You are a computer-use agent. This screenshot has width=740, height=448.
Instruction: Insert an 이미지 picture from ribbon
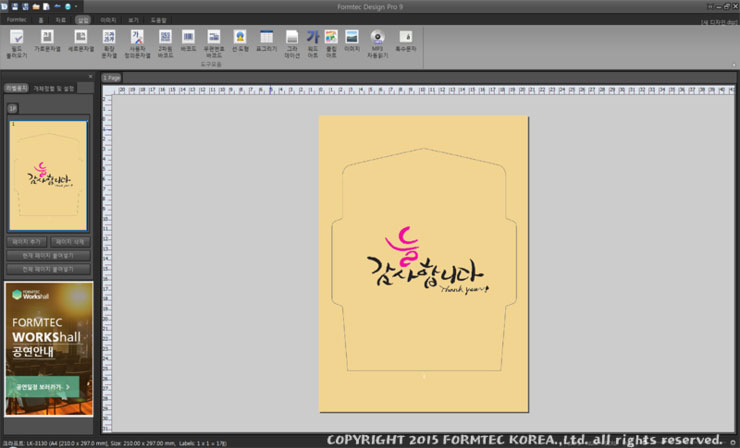click(x=352, y=41)
